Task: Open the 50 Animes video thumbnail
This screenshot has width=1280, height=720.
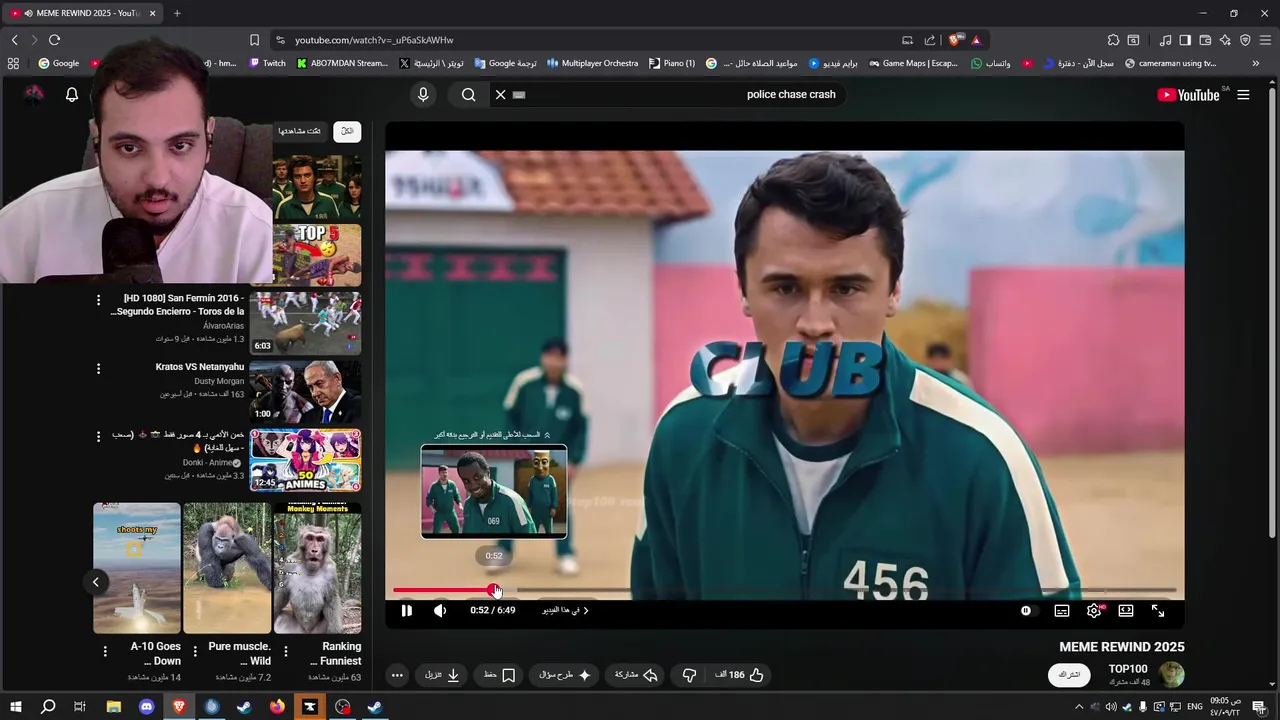Action: coord(305,460)
